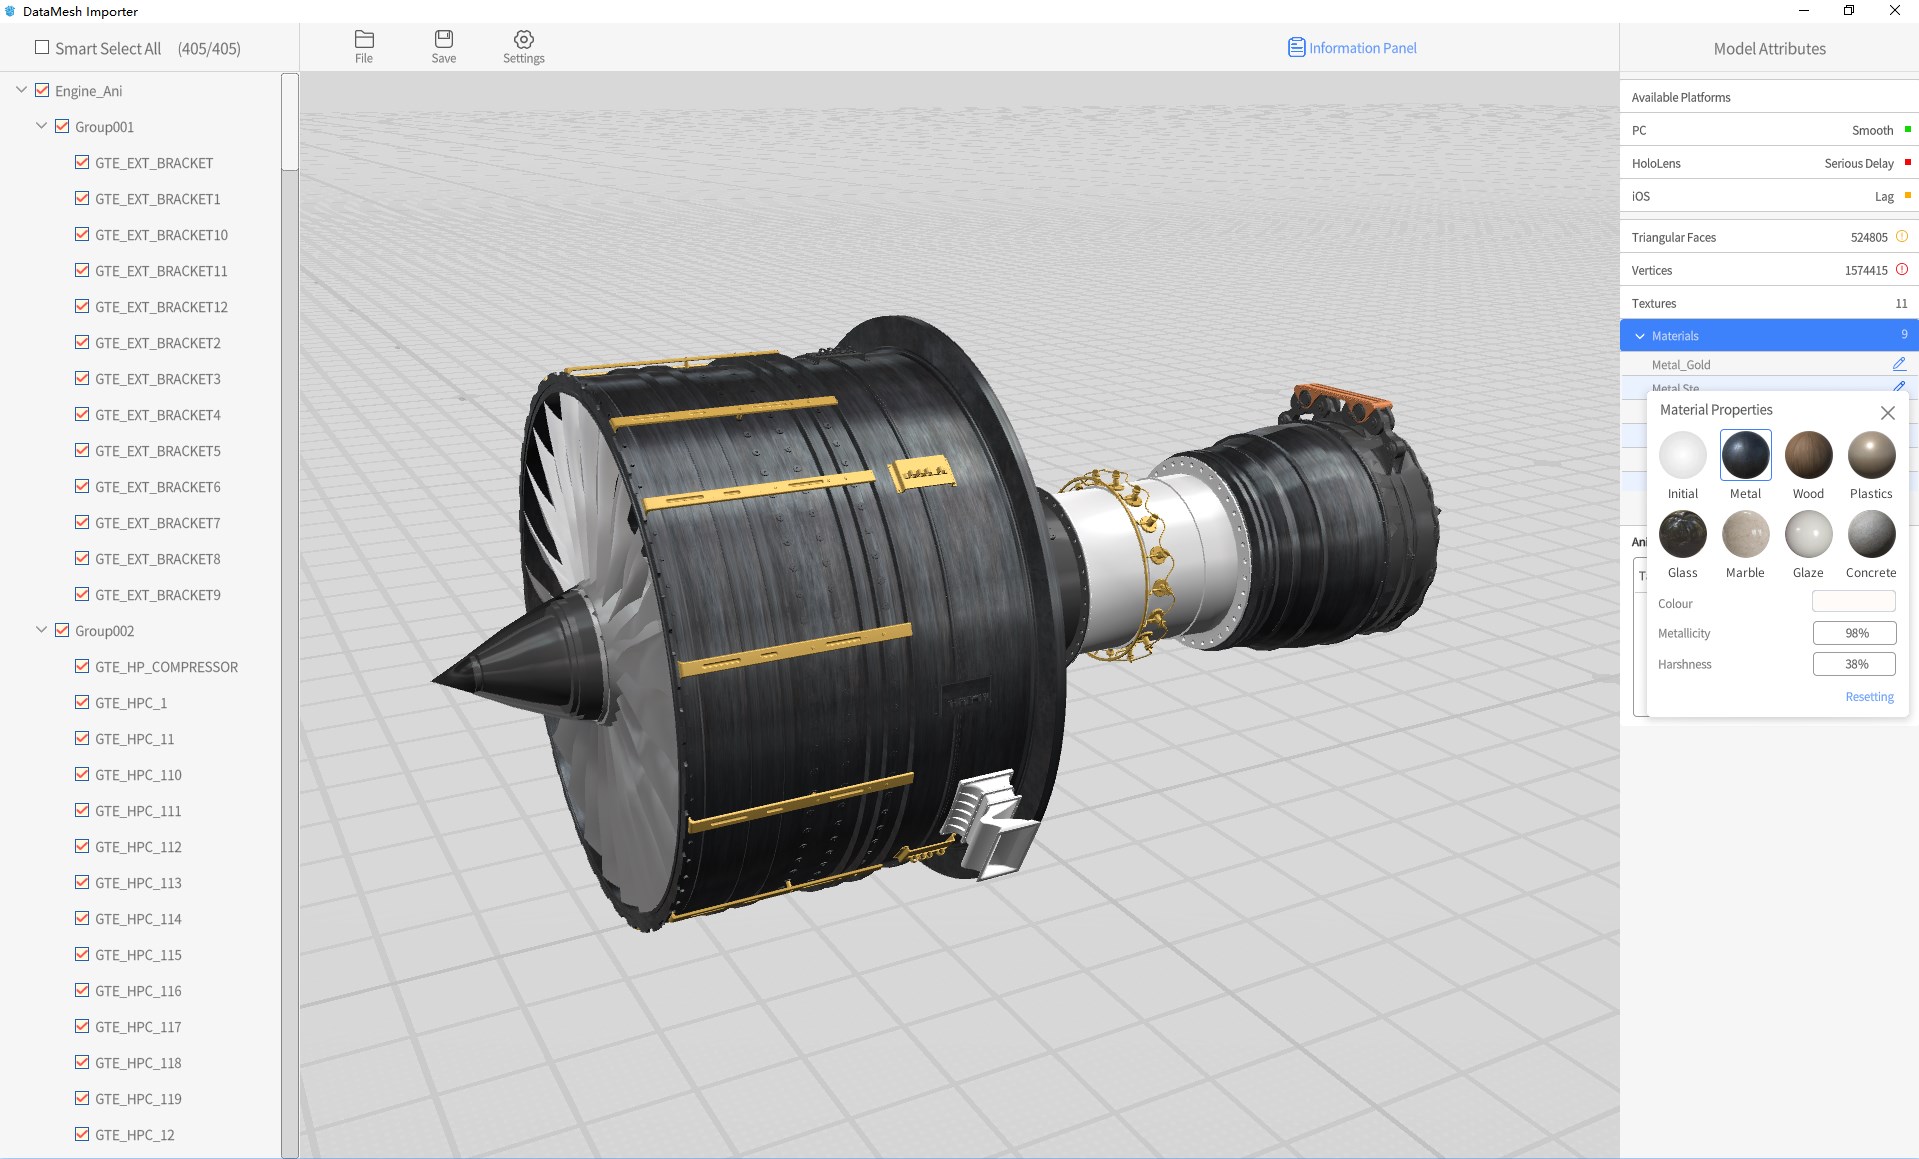Choose the Plastics material preset sphere

[x=1871, y=455]
